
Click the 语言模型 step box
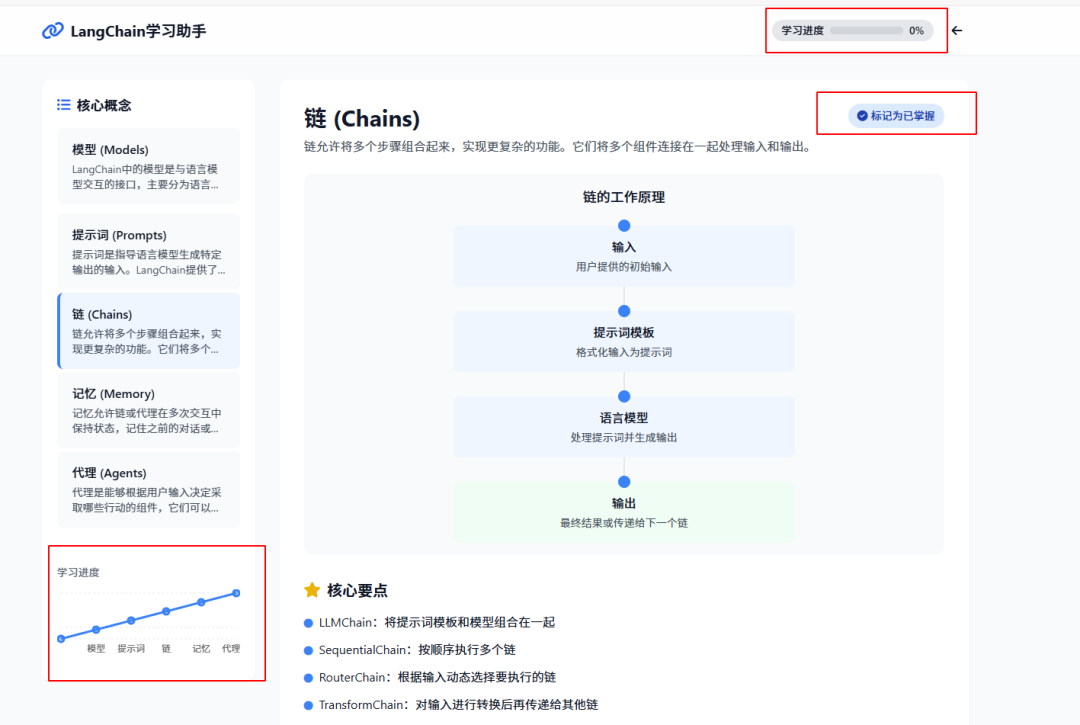[624, 427]
